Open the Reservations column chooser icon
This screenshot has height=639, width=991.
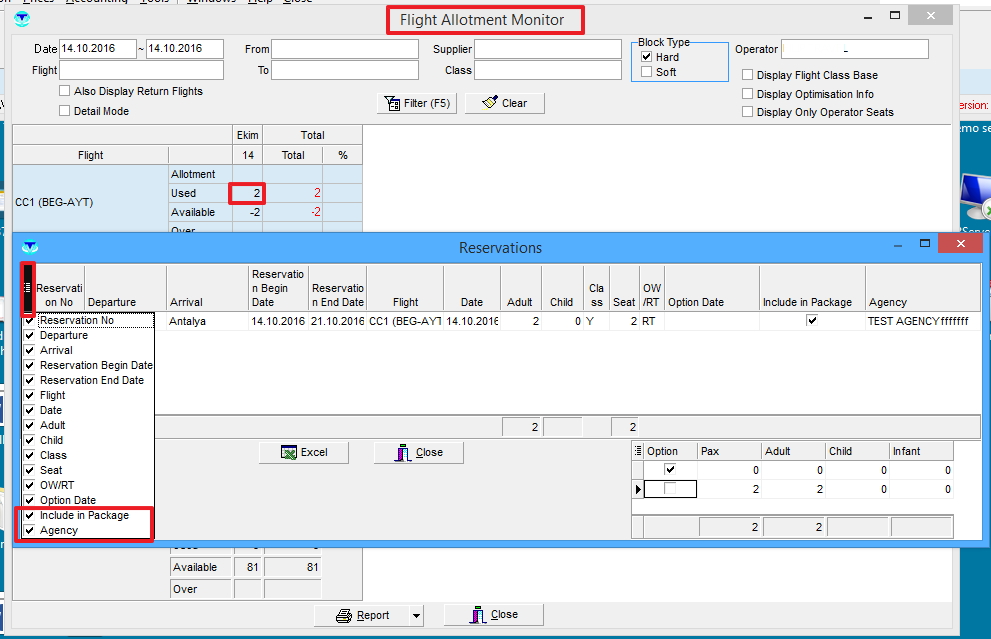[x=28, y=287]
